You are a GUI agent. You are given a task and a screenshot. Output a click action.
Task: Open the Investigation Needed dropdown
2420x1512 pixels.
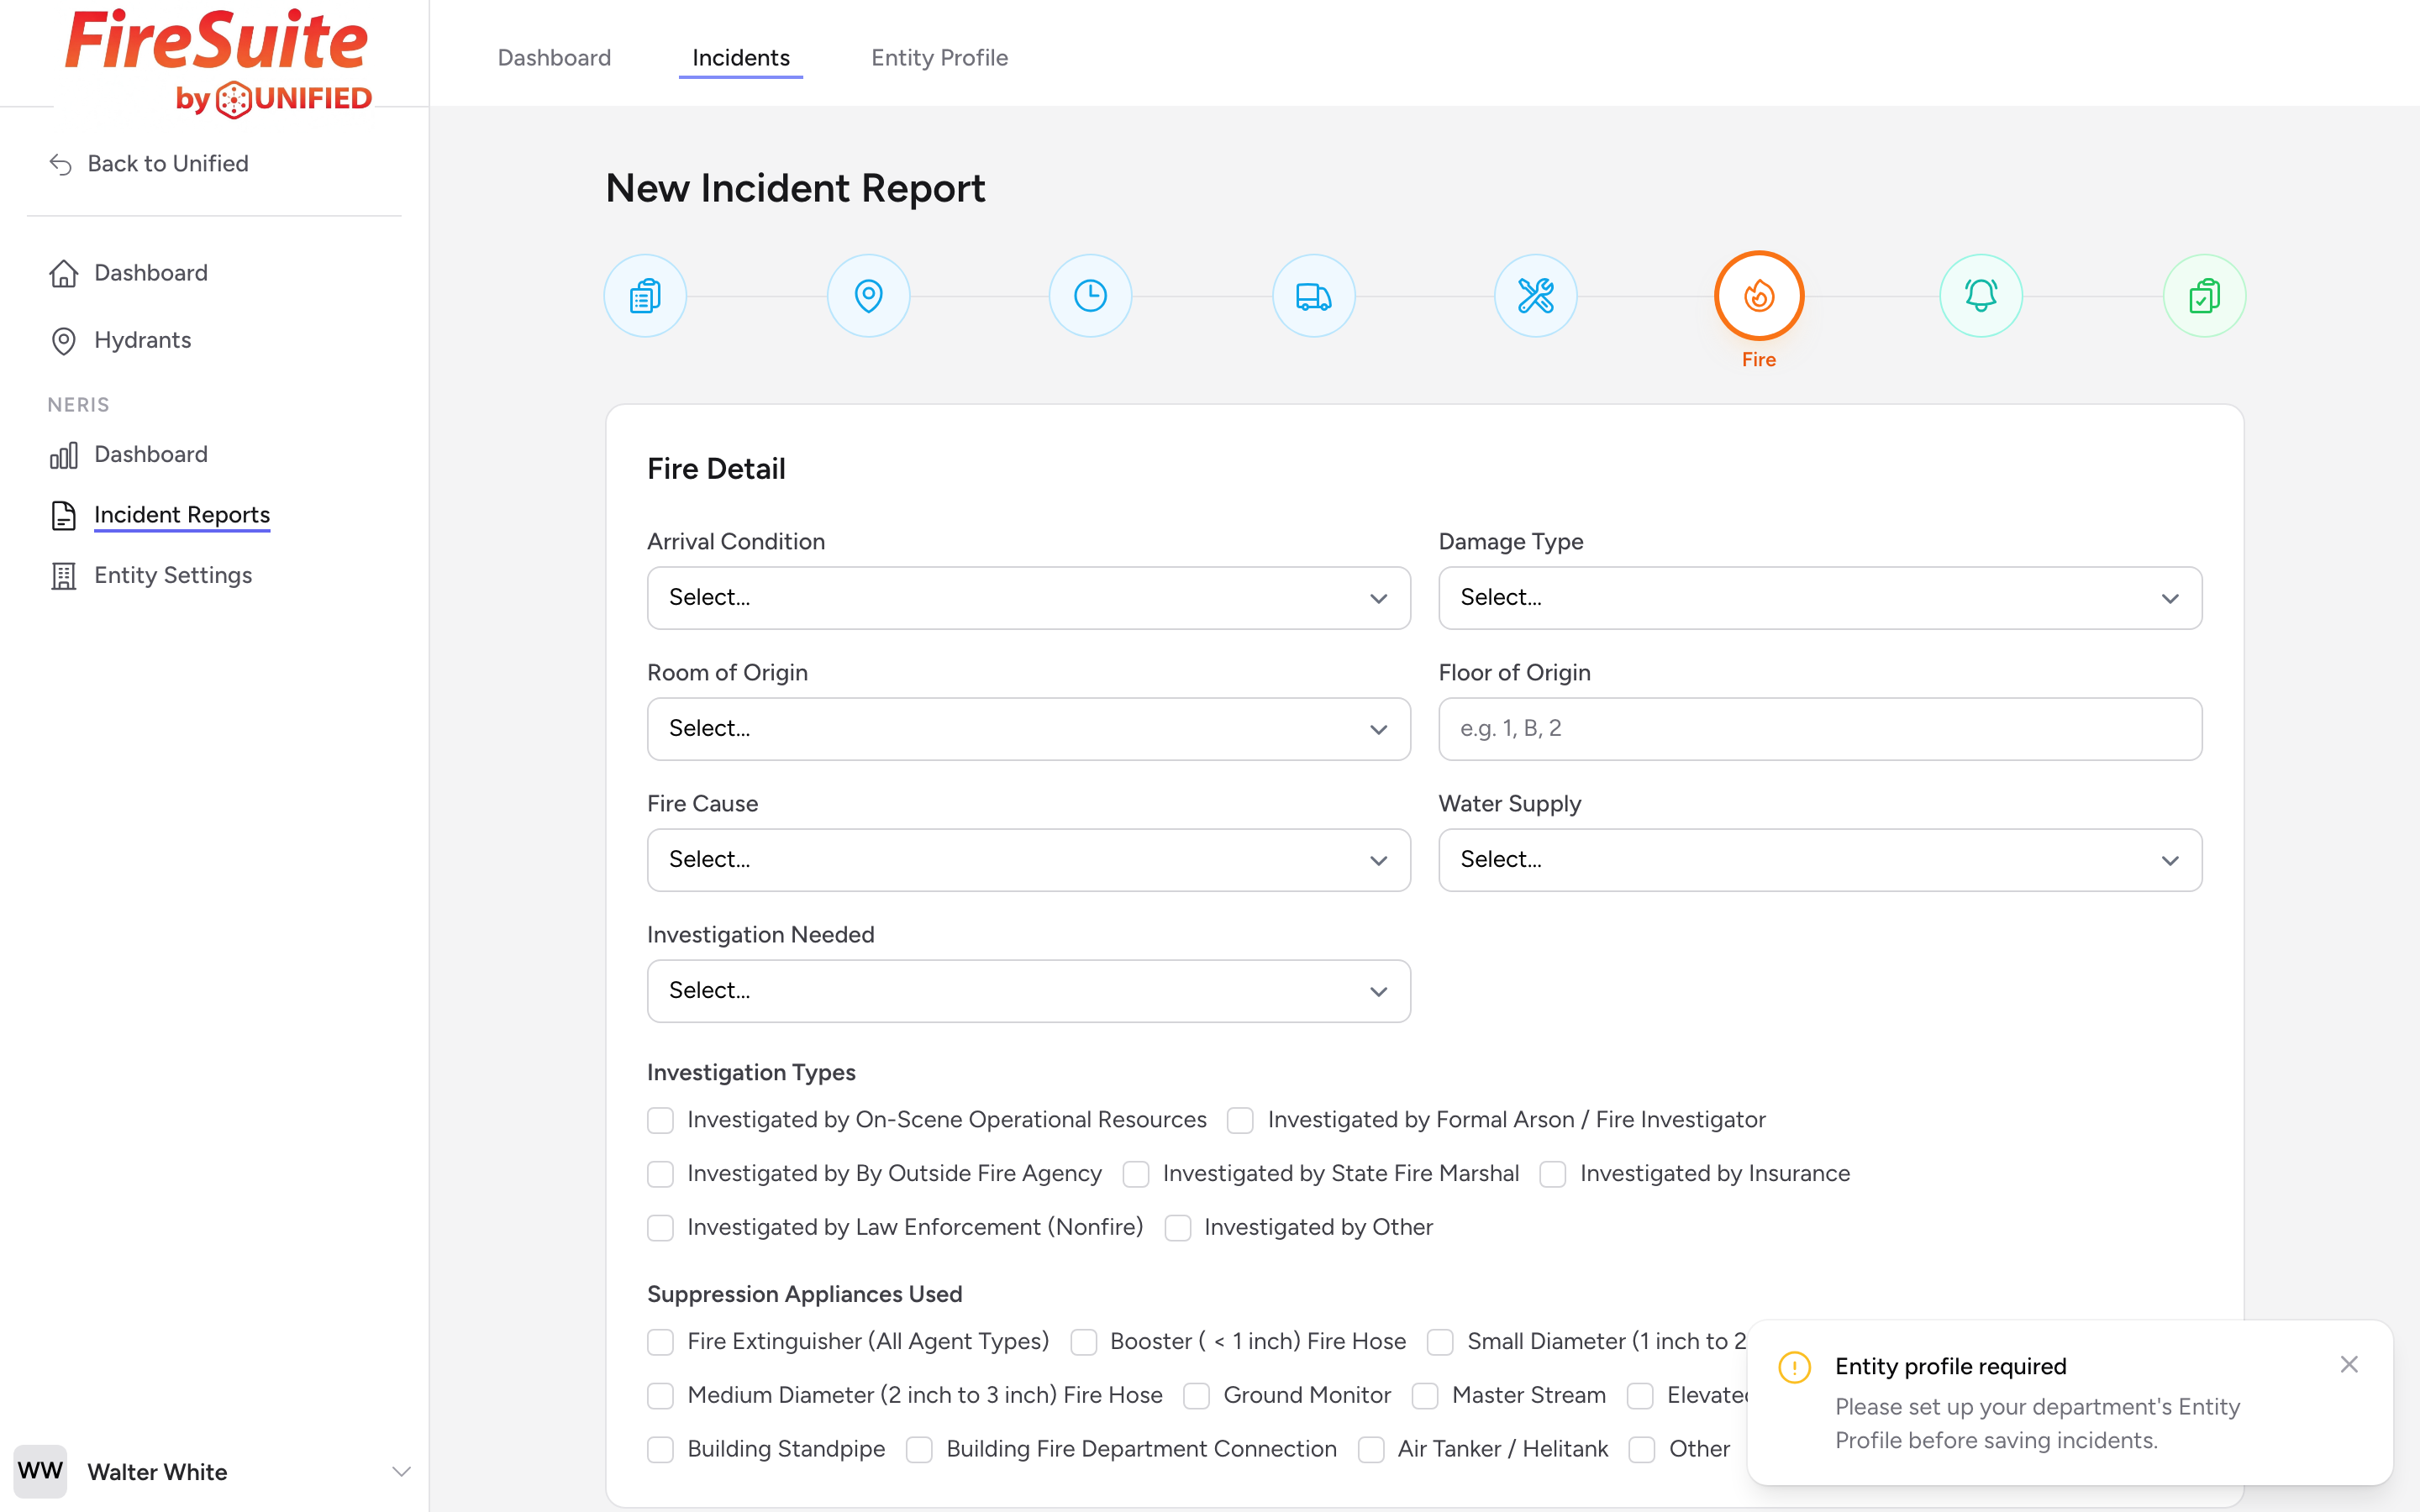tap(1028, 991)
